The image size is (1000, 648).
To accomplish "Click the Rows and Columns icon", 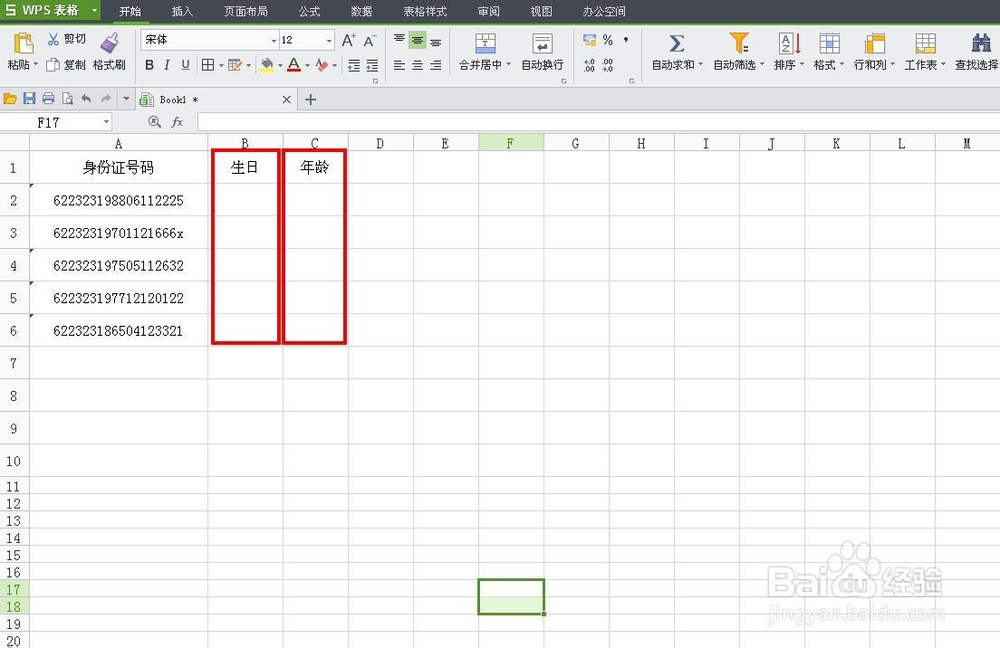I will coord(874,43).
